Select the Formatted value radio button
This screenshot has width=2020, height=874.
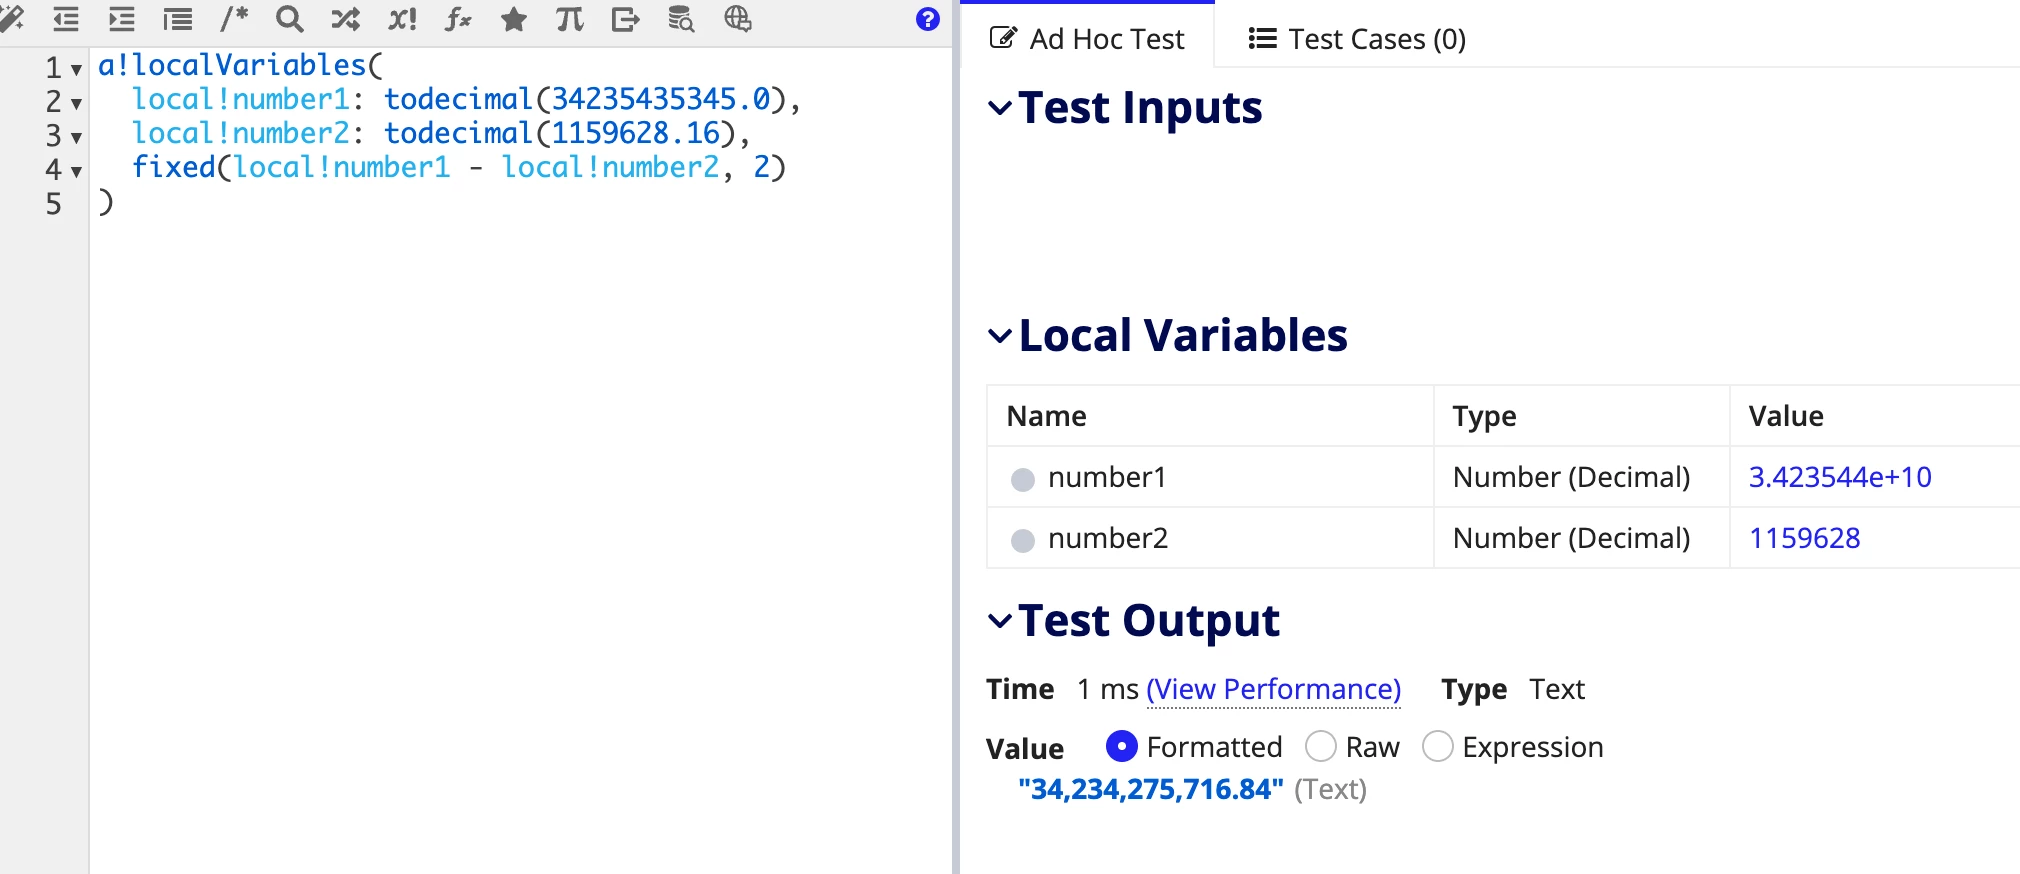pyautogui.click(x=1122, y=746)
